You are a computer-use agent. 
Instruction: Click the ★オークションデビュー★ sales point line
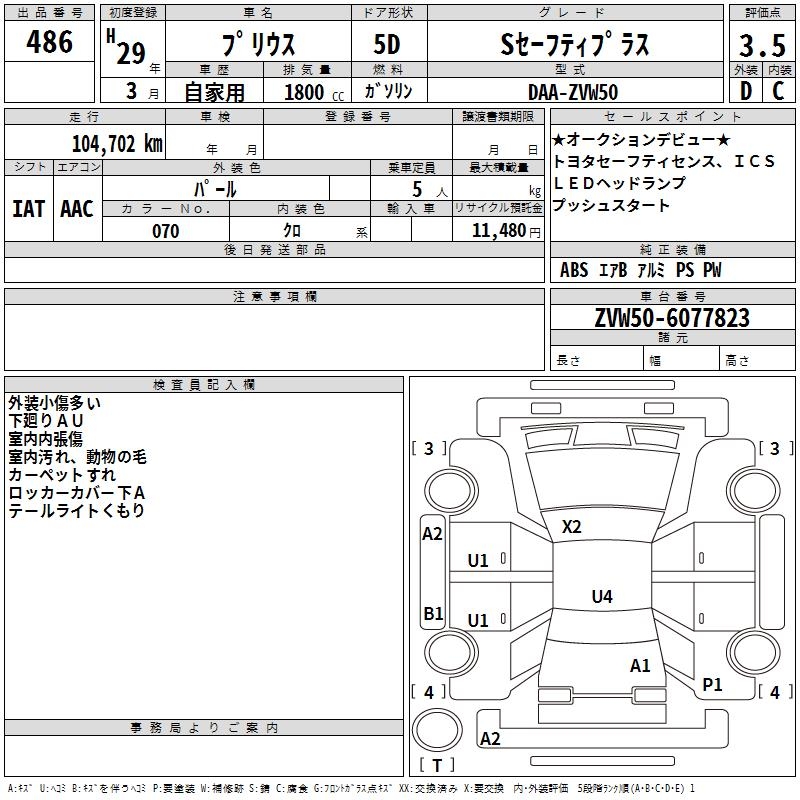coord(642,139)
